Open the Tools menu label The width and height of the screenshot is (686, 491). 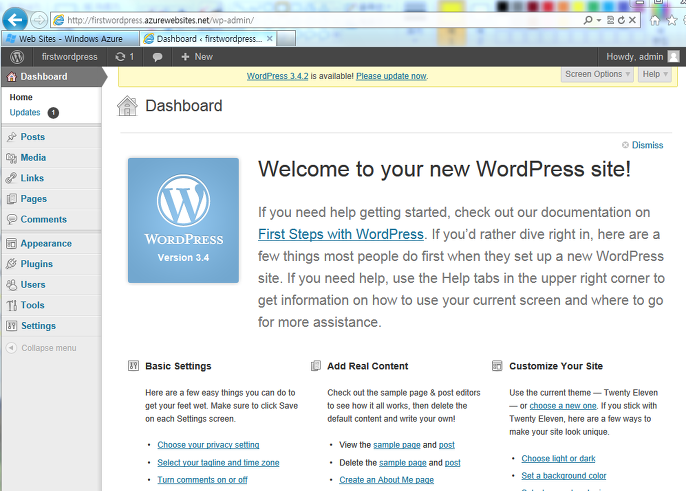pyautogui.click(x=32, y=305)
